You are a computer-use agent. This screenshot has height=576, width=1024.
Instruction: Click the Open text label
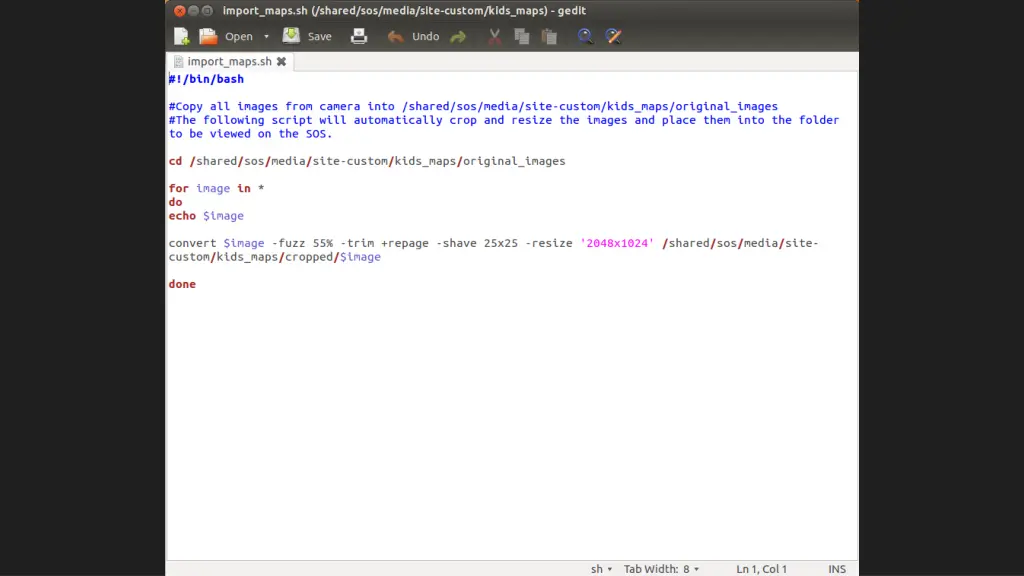[239, 37]
